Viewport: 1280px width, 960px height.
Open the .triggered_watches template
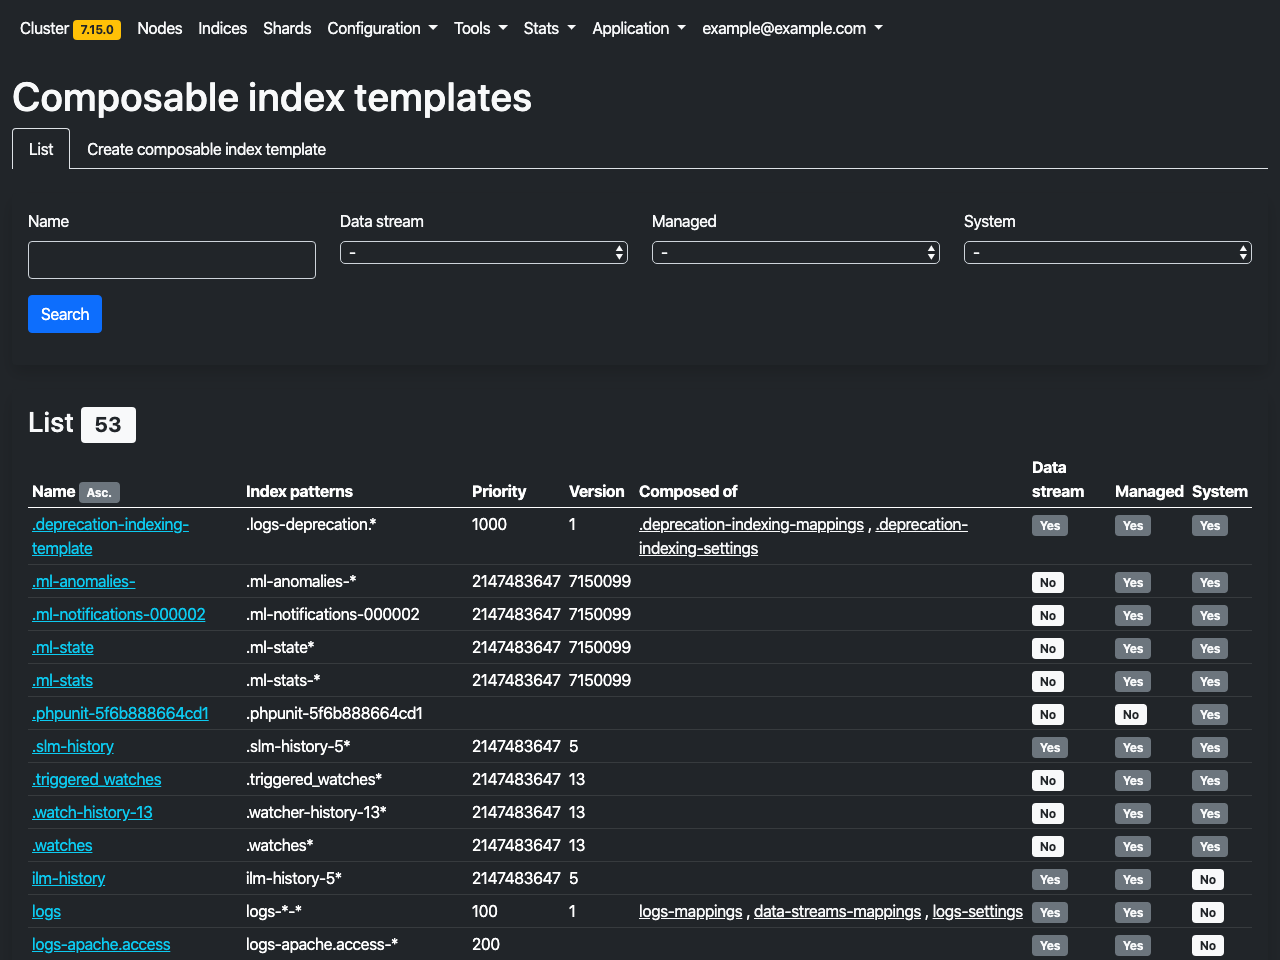(x=97, y=779)
